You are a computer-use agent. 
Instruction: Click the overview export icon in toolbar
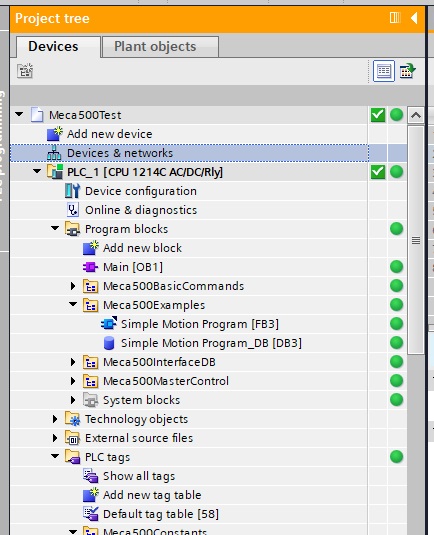[407, 71]
